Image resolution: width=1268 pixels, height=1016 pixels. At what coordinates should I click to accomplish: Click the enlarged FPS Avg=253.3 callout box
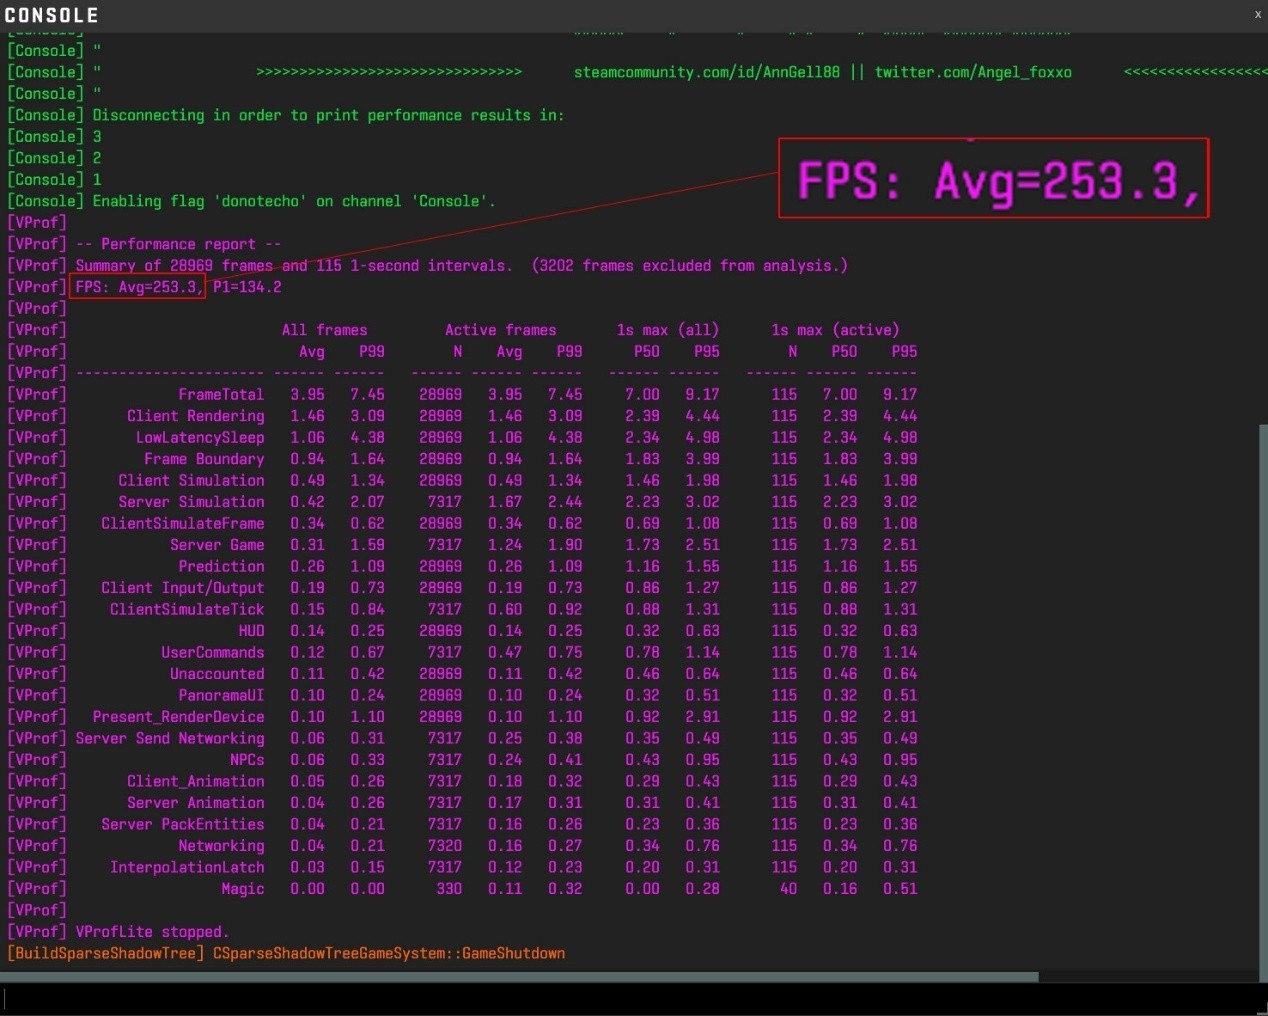coord(993,179)
